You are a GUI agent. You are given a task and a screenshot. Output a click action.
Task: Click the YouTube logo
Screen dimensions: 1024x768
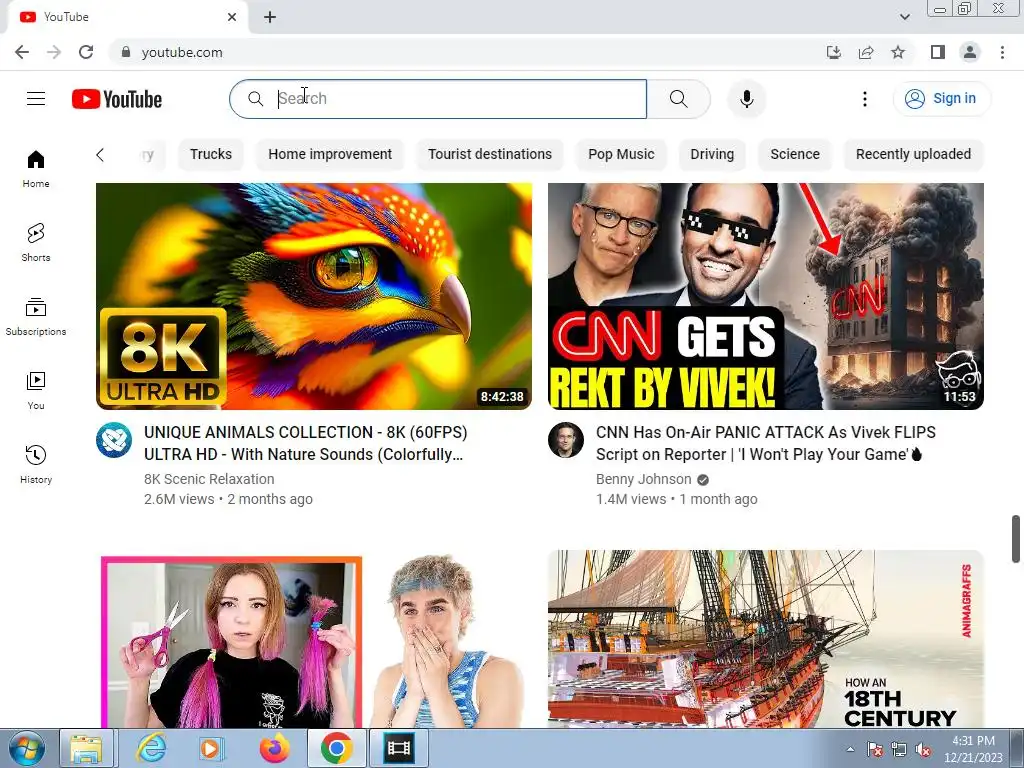[117, 99]
